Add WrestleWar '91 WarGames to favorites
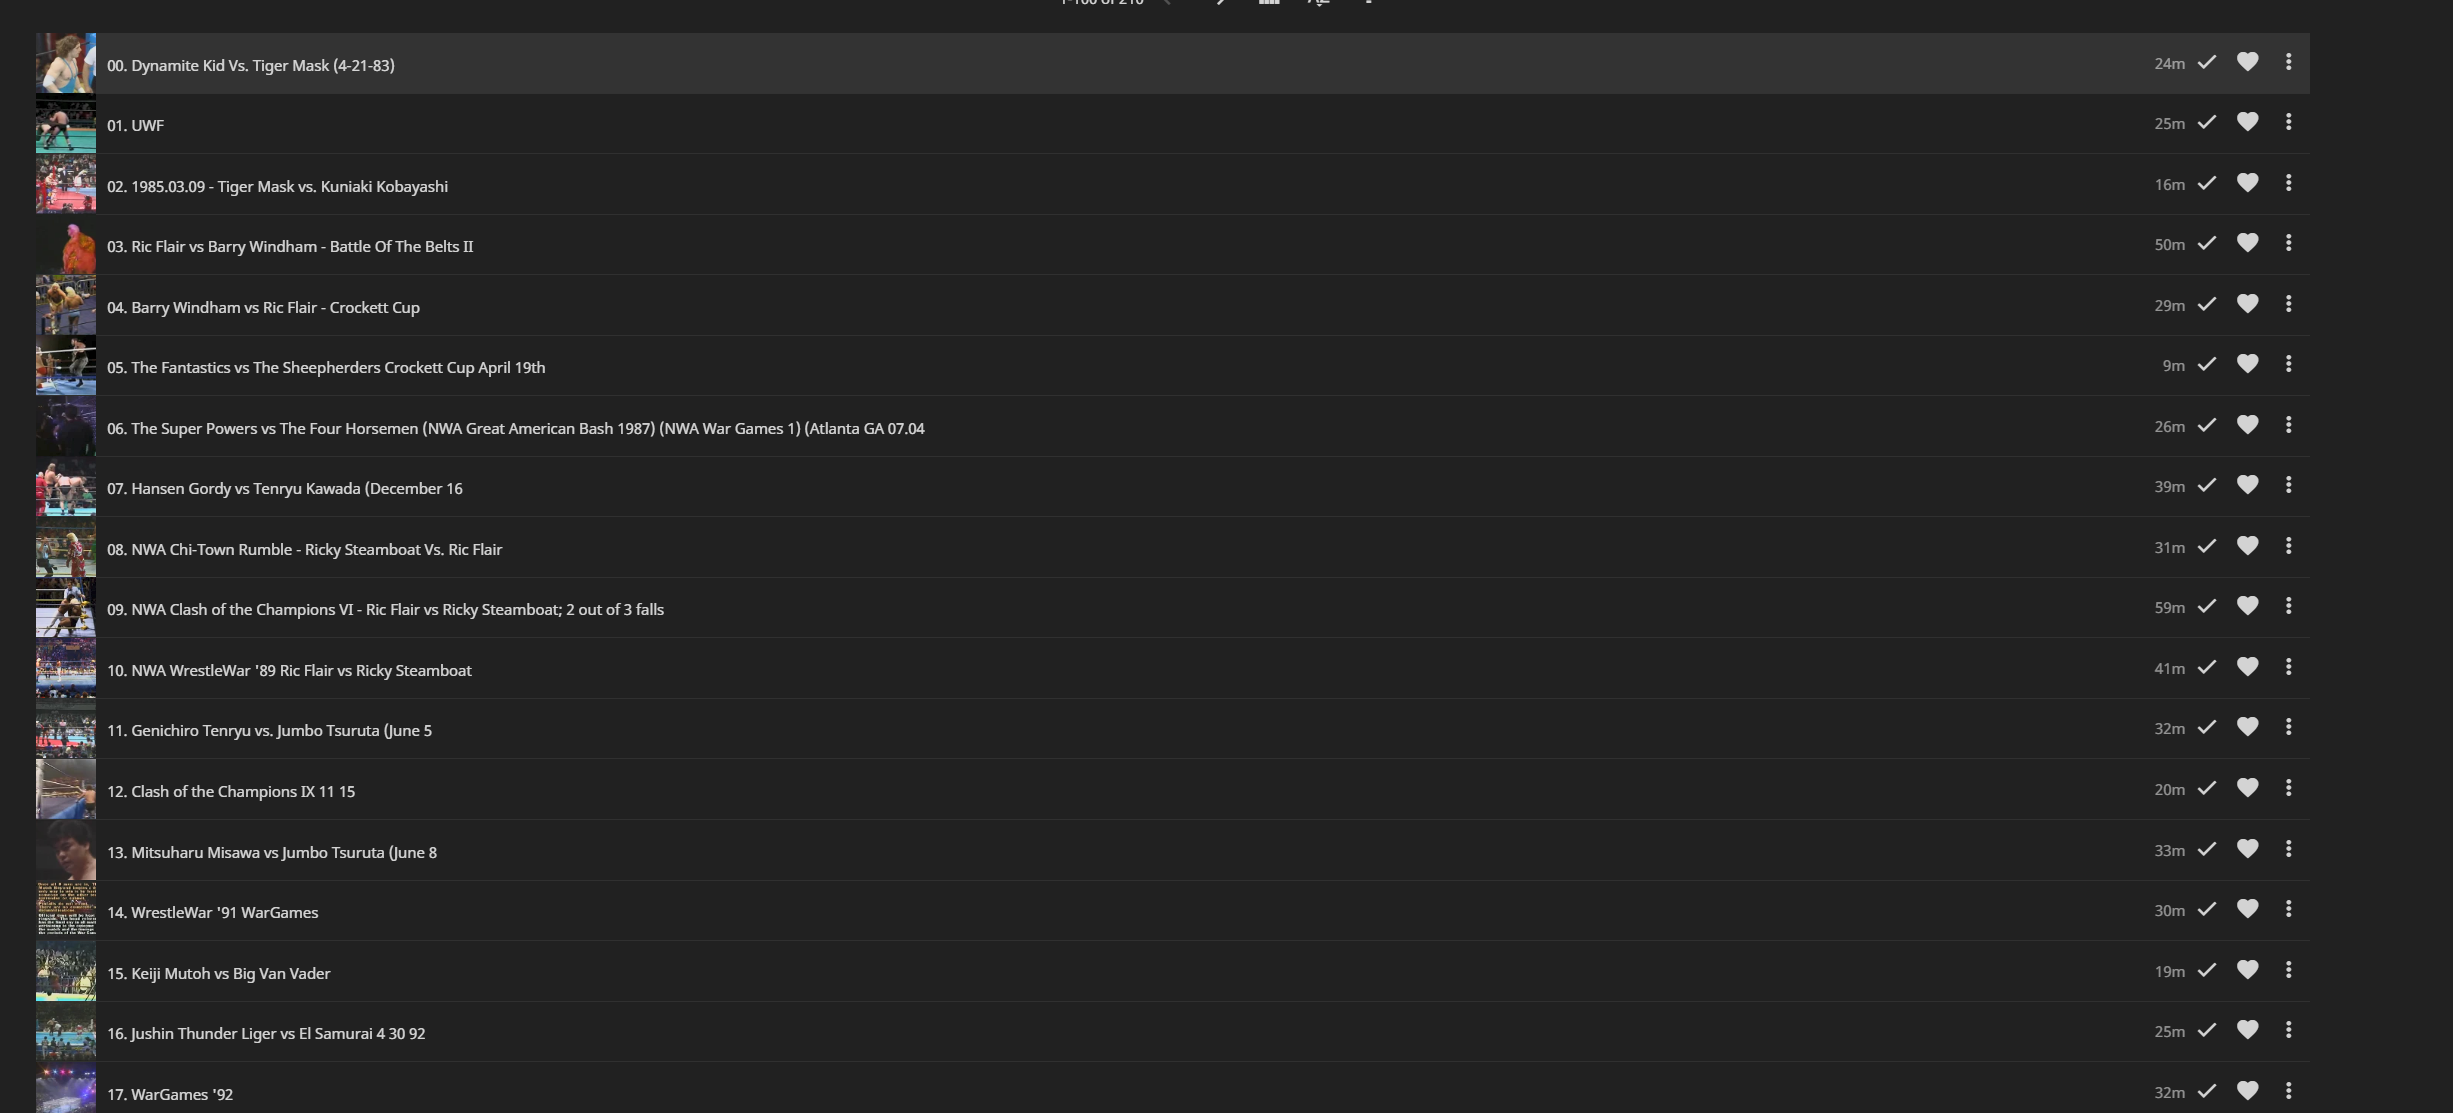Image resolution: width=2453 pixels, height=1113 pixels. tap(2247, 909)
